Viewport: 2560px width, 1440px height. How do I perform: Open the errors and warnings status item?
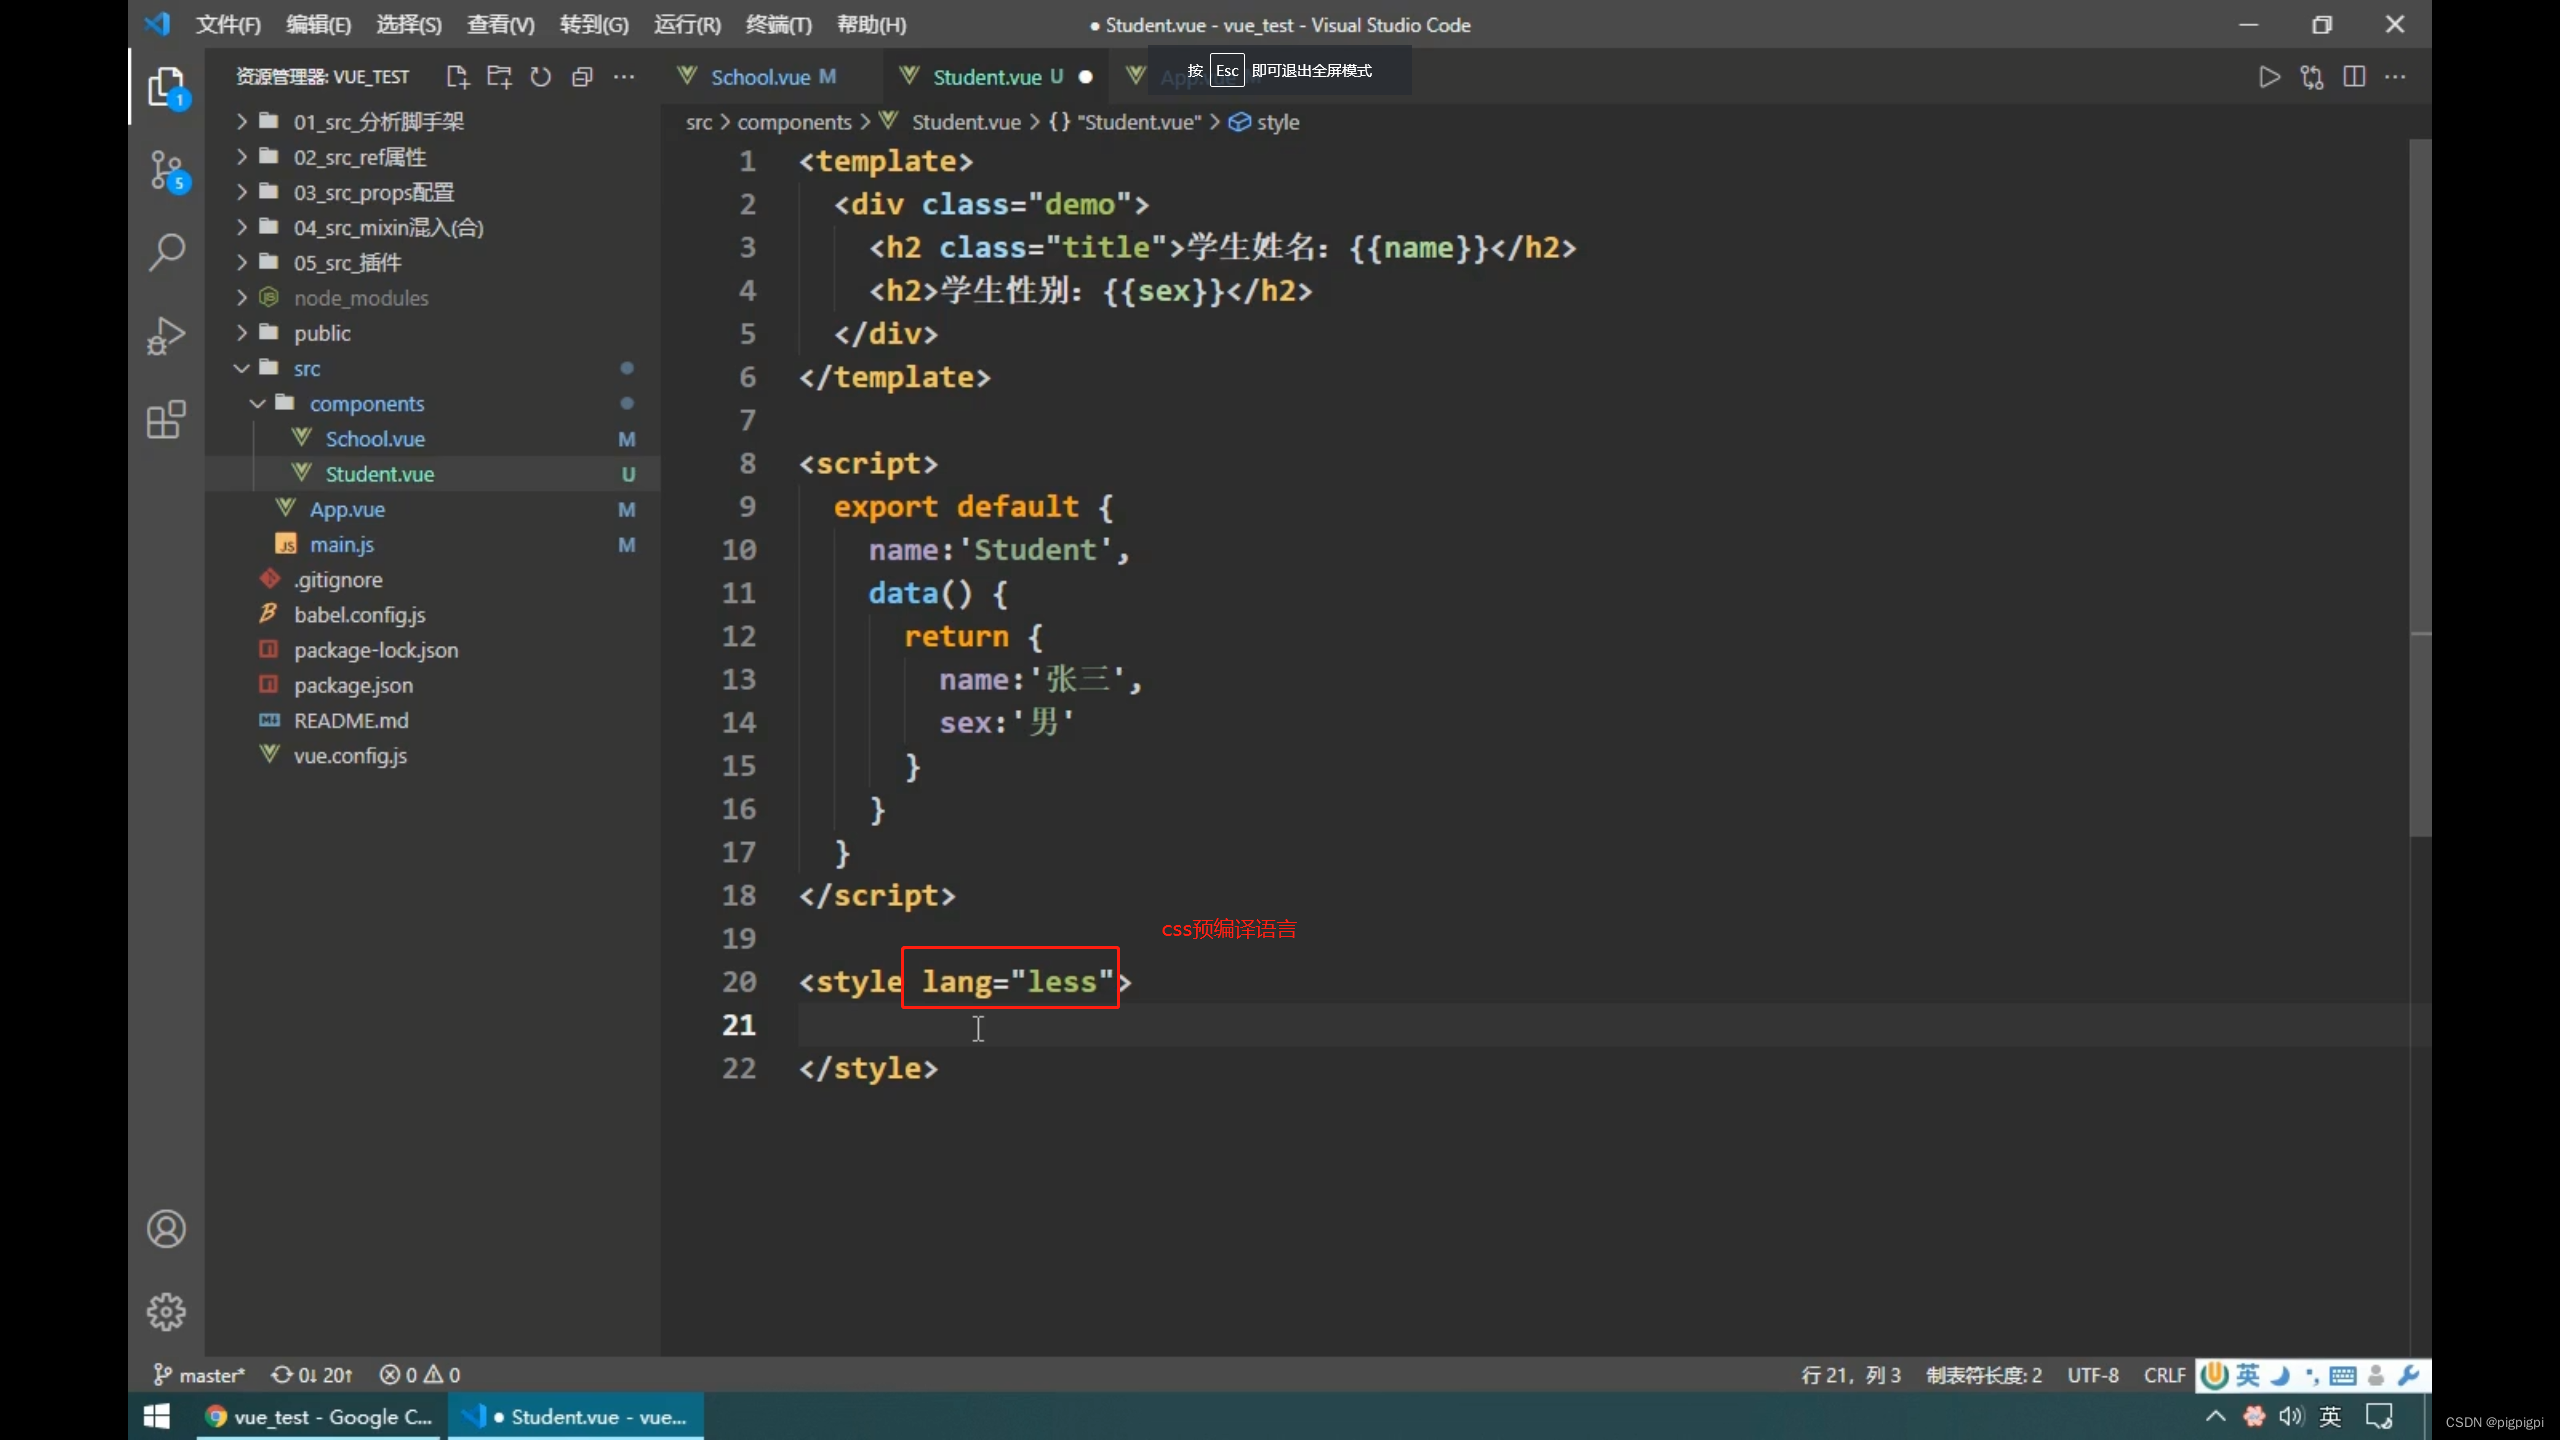pos(420,1375)
